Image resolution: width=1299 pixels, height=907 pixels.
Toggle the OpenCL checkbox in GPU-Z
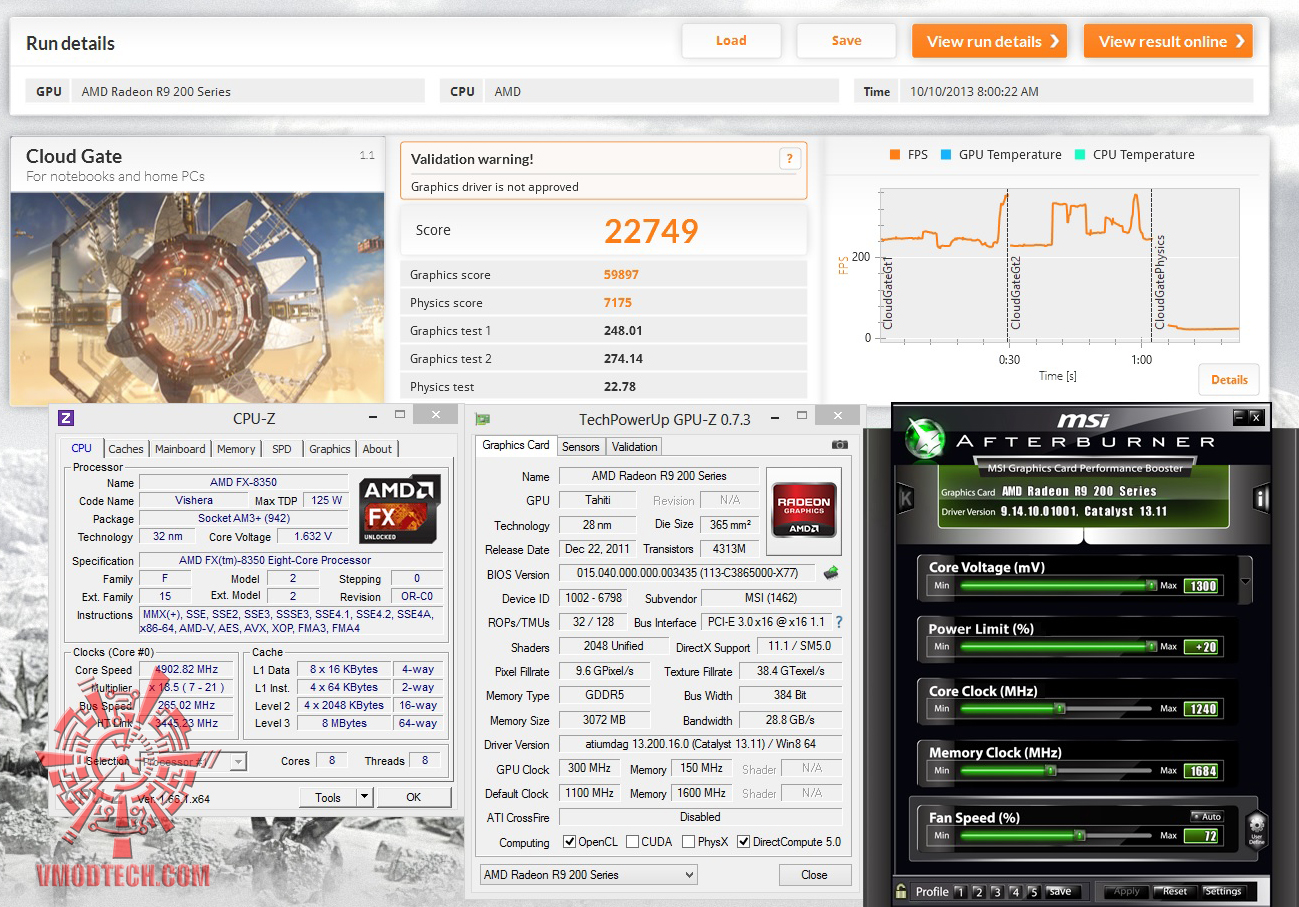point(569,842)
